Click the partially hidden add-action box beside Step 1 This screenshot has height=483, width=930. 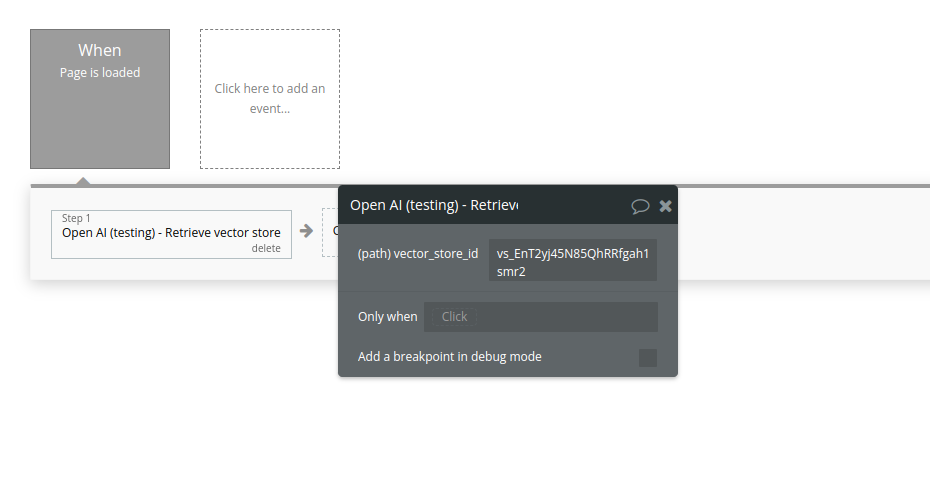point(330,232)
